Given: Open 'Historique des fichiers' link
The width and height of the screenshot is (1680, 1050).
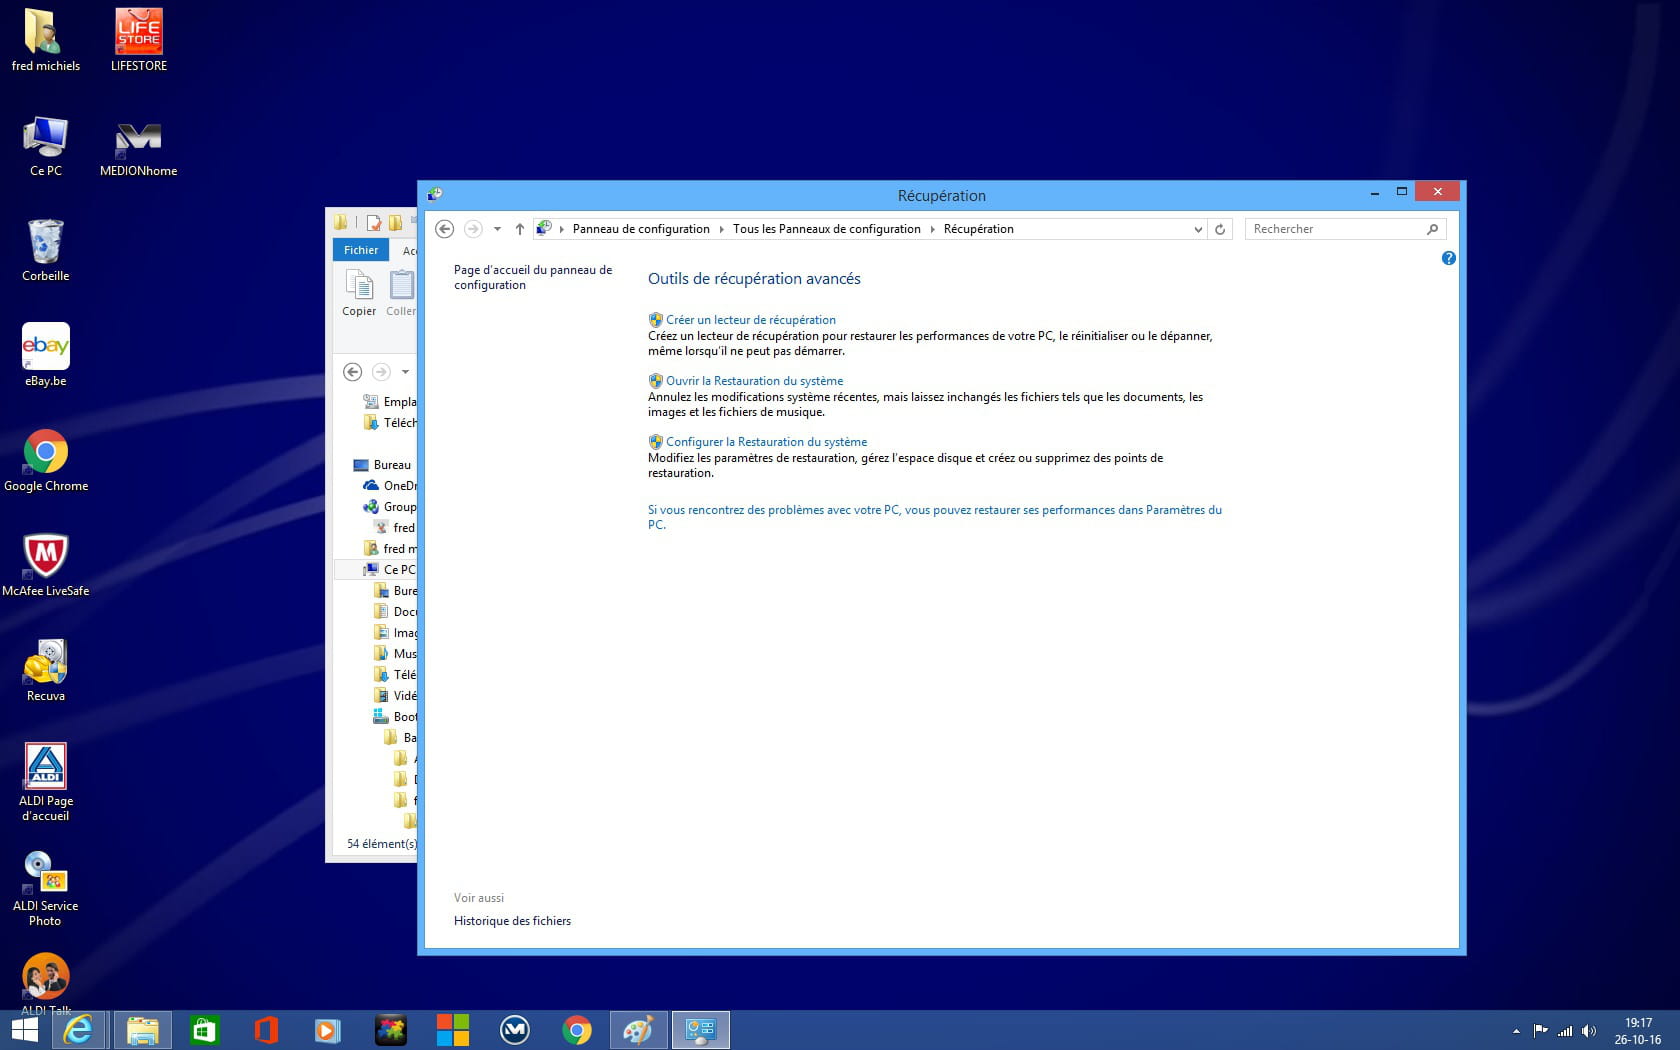Looking at the screenshot, I should coord(512,921).
